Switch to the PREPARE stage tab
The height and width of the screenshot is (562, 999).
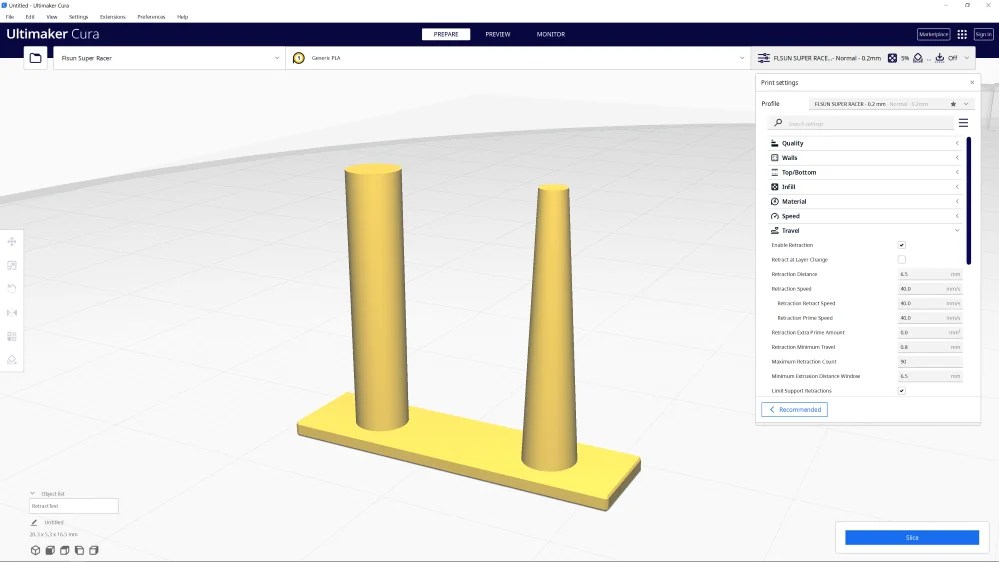point(446,34)
